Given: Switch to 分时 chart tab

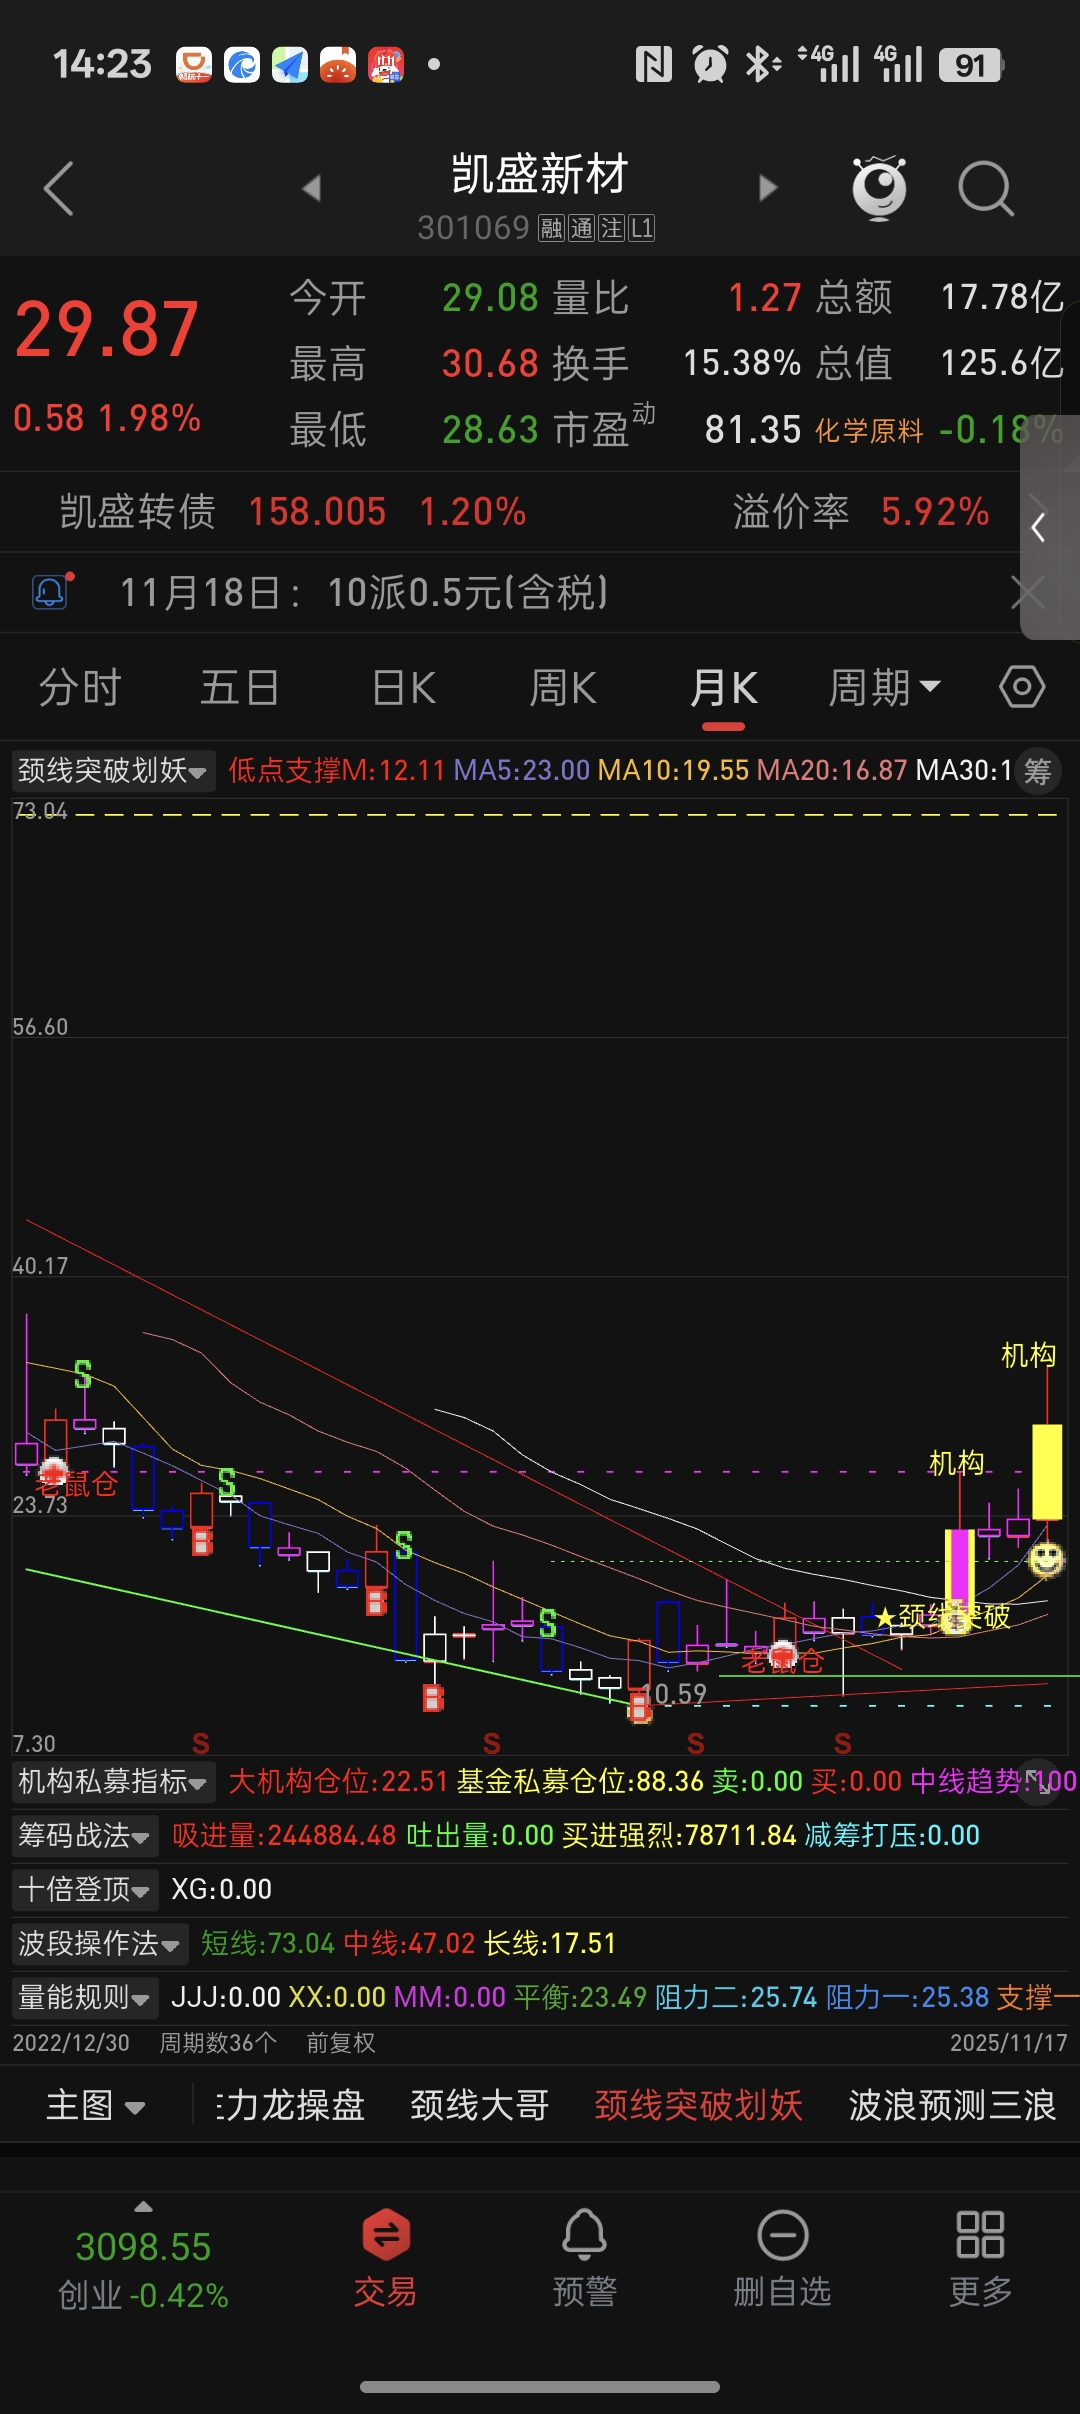Looking at the screenshot, I should click(80, 688).
